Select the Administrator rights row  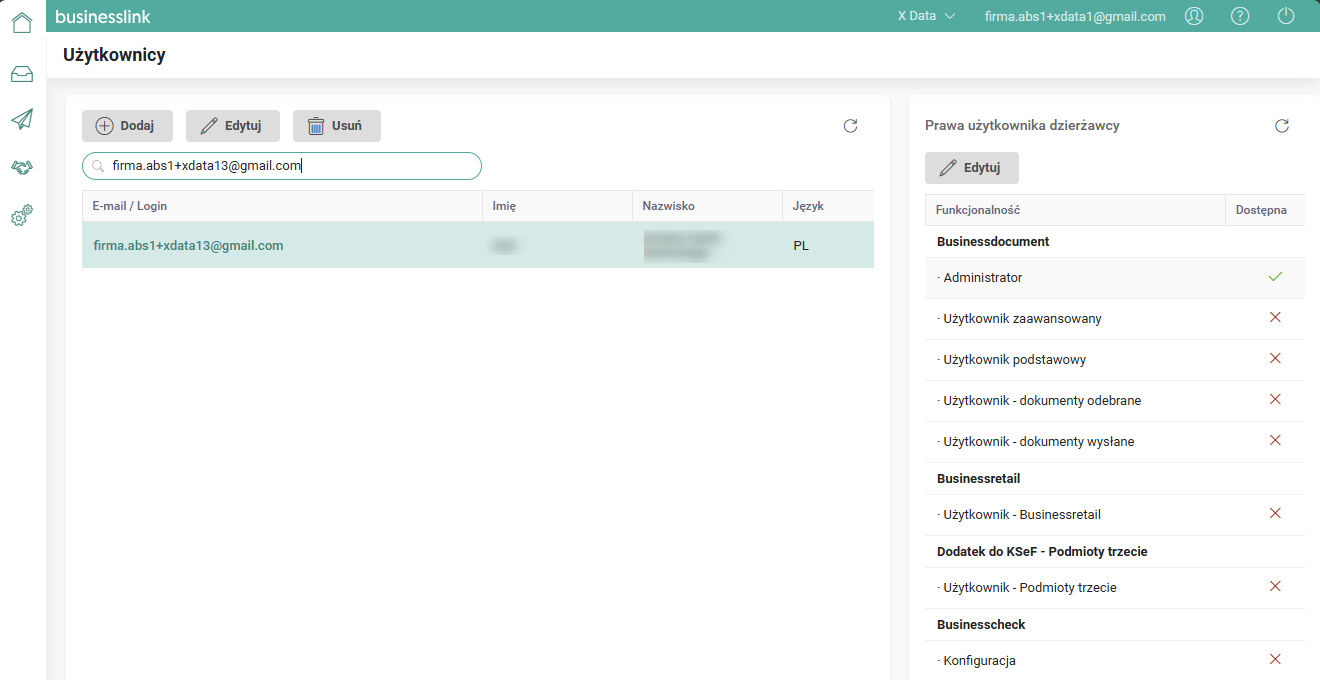(1115, 278)
